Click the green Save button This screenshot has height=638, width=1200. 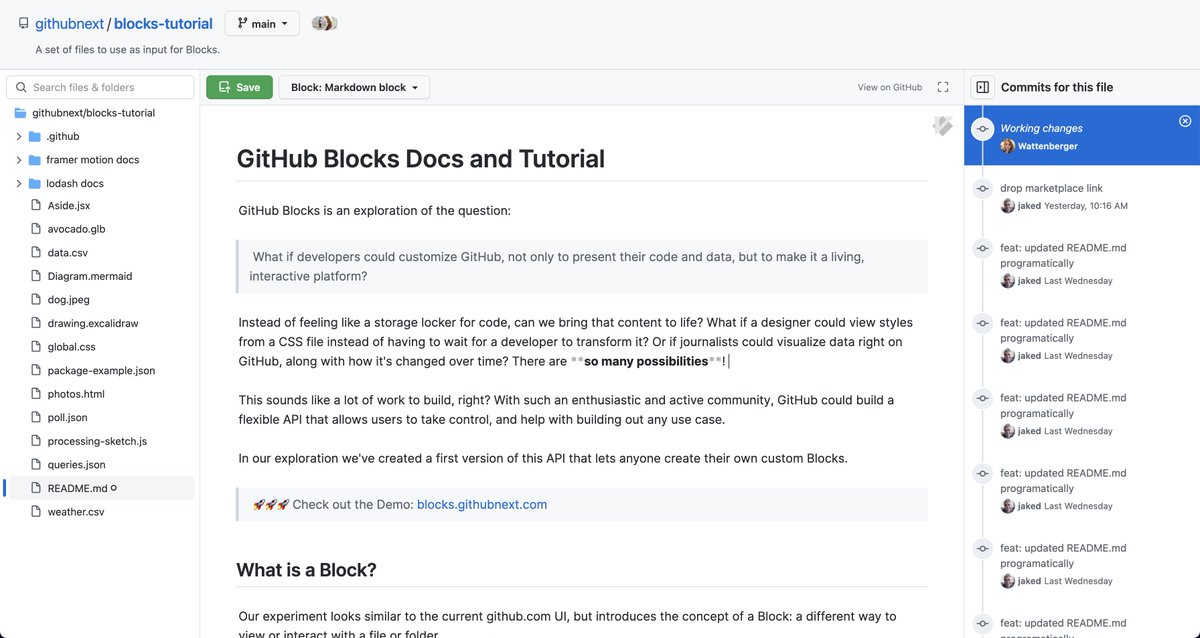coord(239,87)
